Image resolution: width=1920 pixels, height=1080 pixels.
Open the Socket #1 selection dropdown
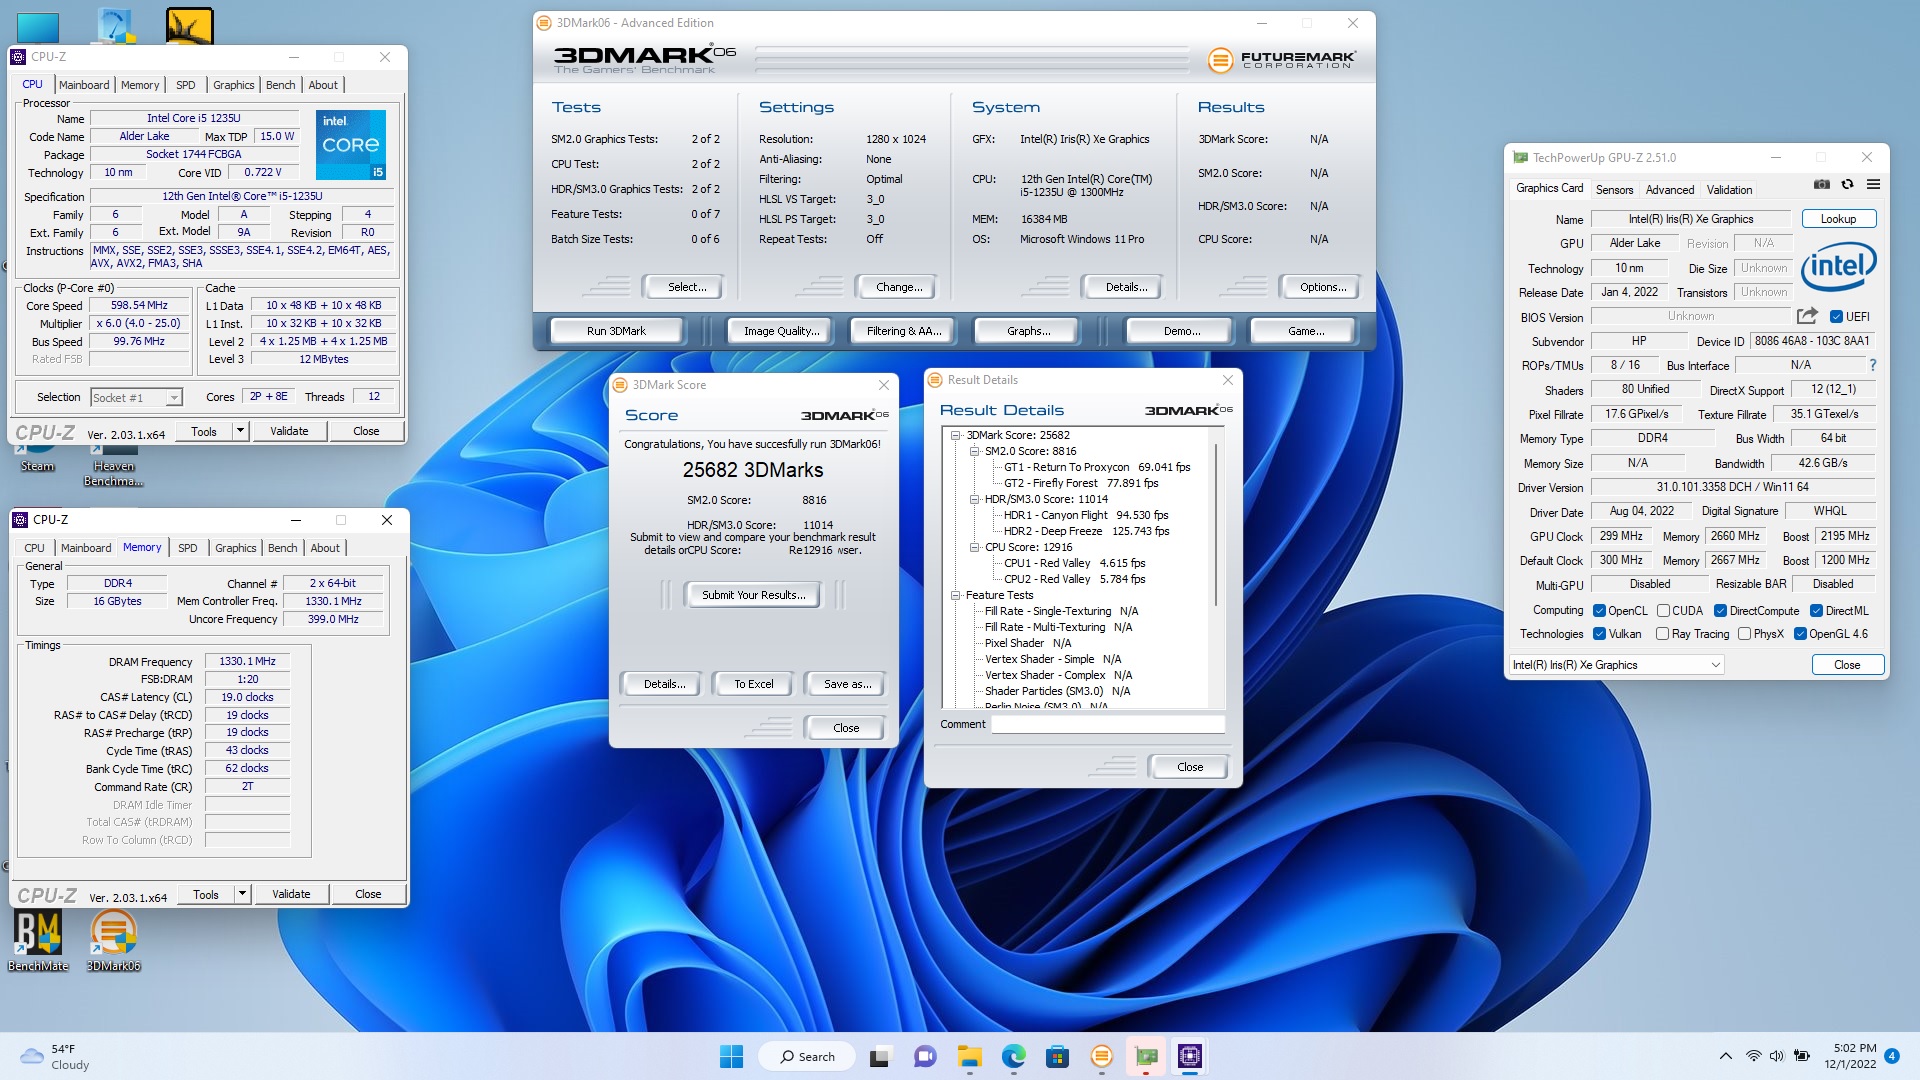click(136, 397)
